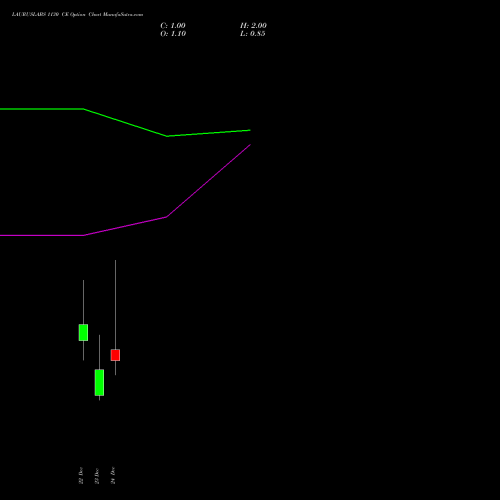This screenshot has height=500, width=500.
Task: Click the close value C: 1.00
Action: [173, 26]
